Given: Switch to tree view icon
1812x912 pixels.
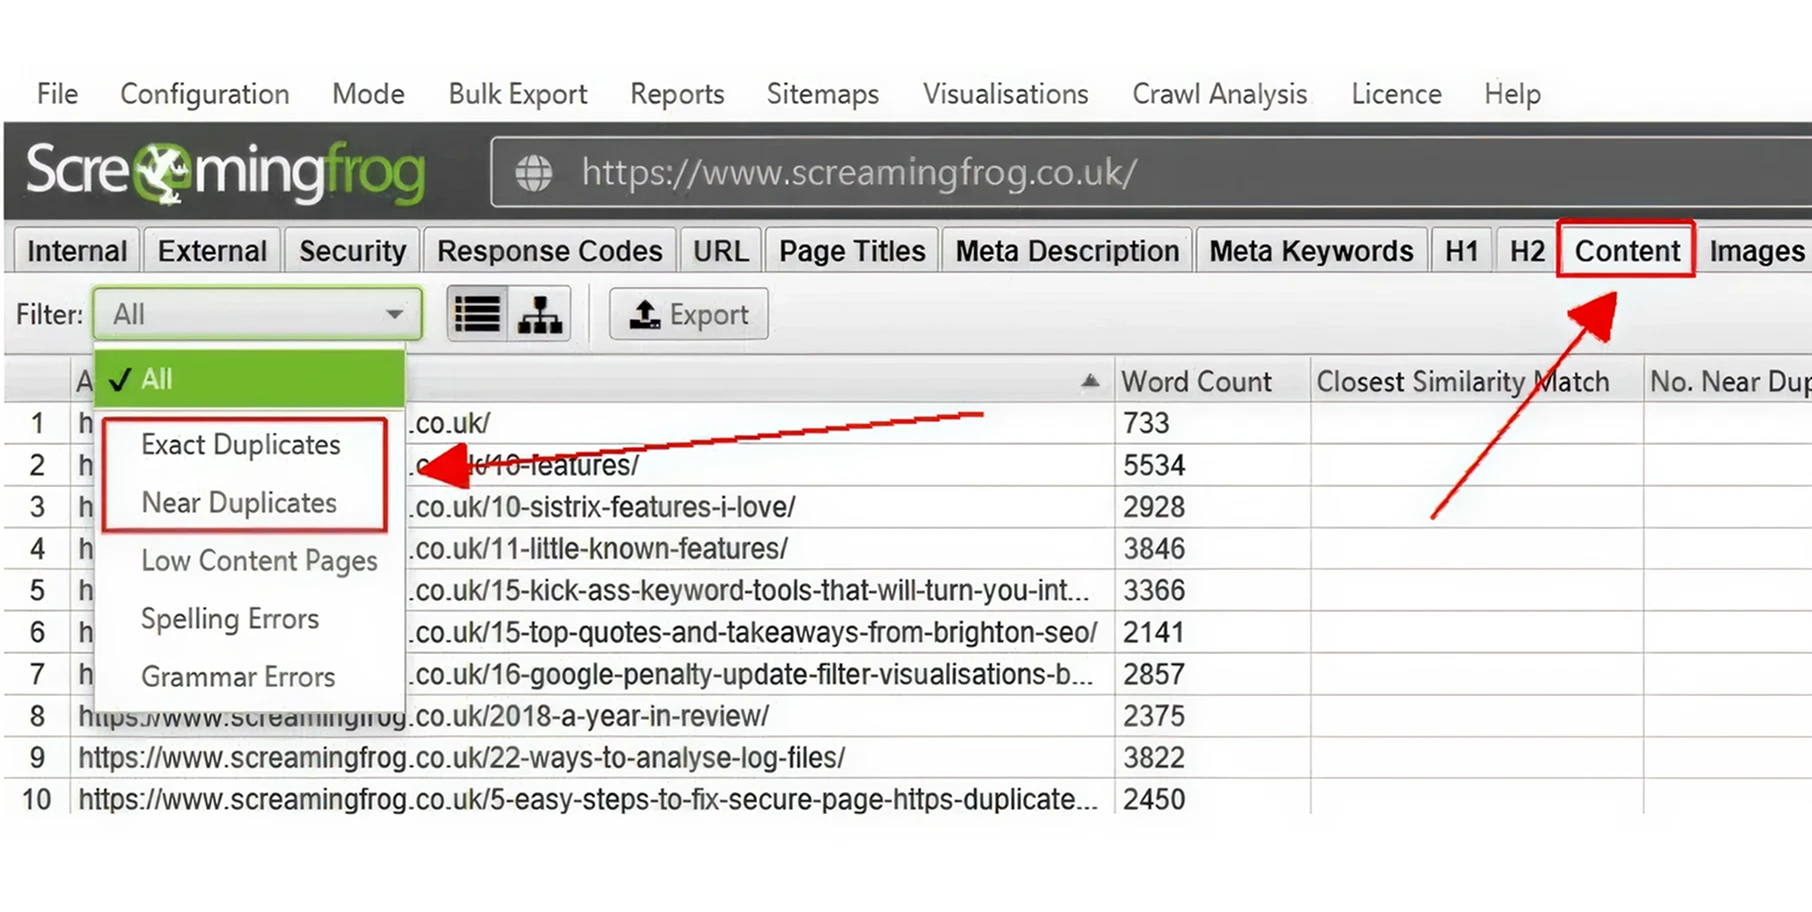Looking at the screenshot, I should tap(540, 315).
